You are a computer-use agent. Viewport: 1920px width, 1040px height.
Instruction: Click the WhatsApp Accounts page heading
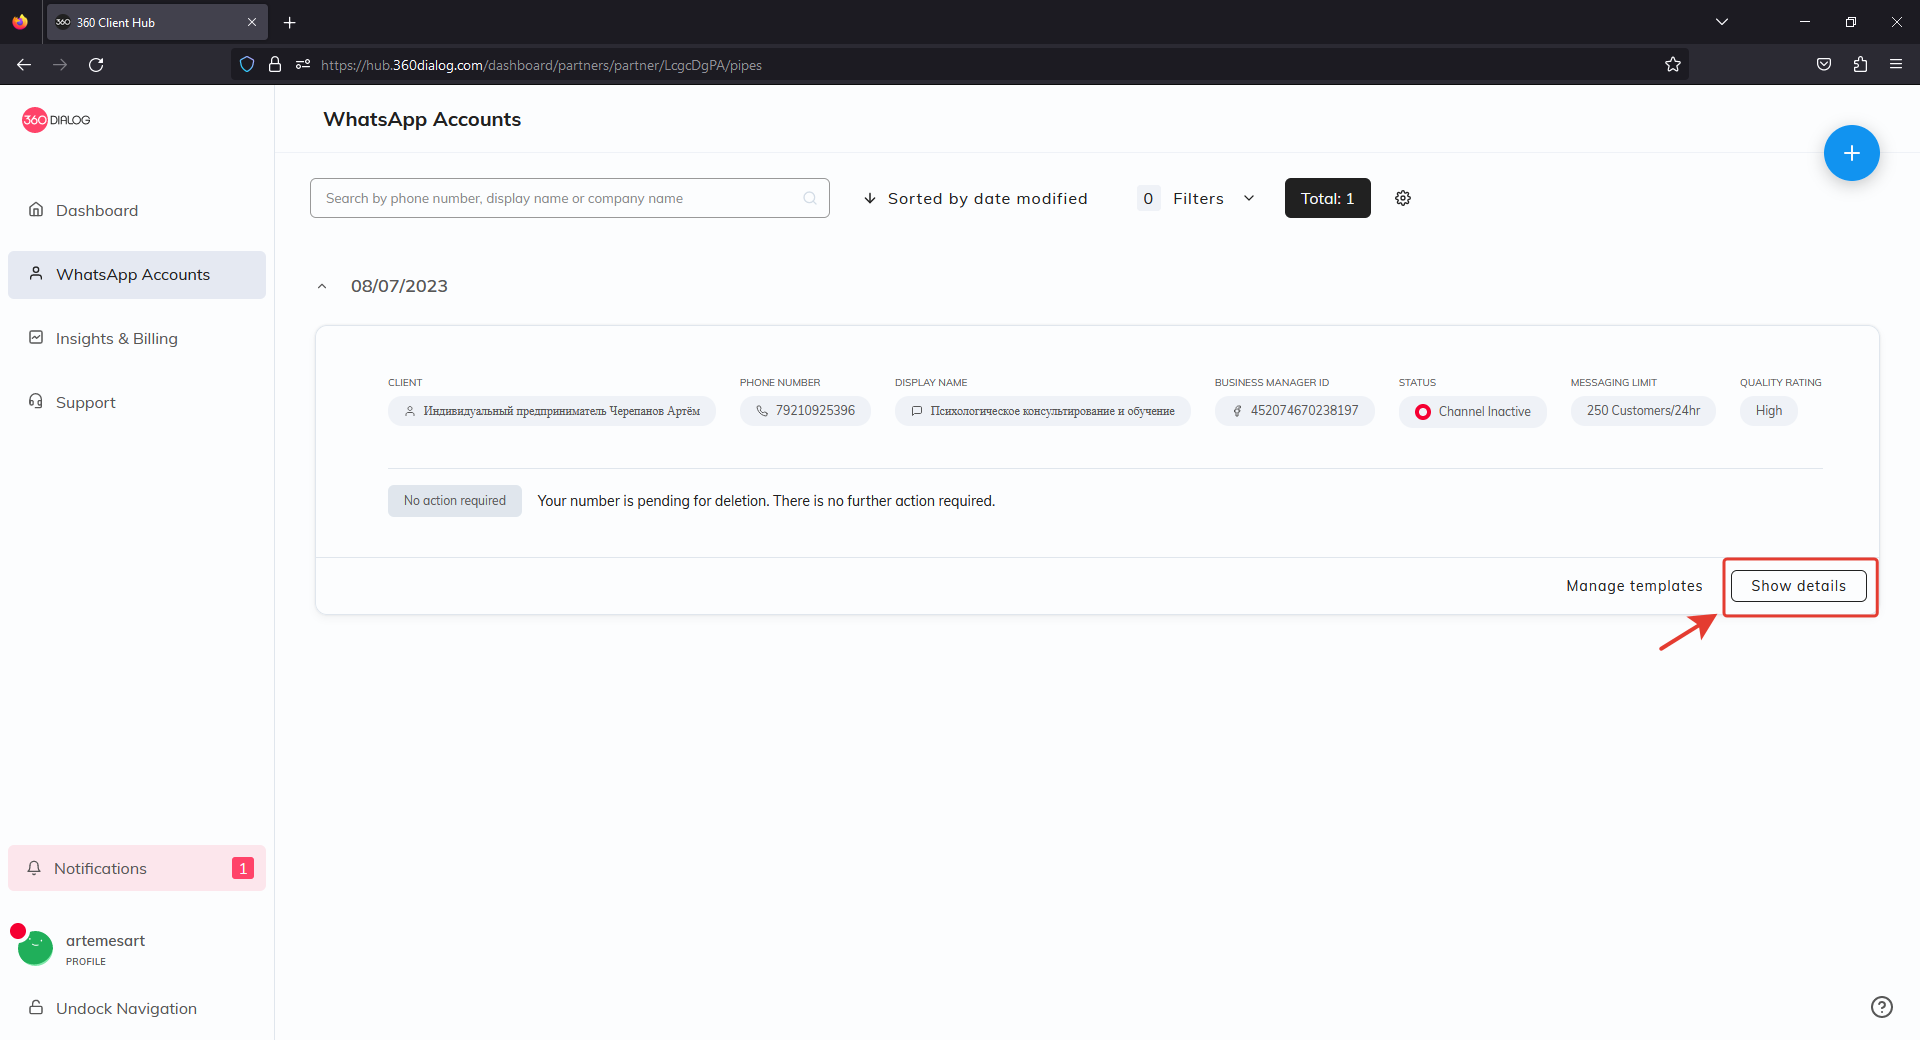pyautogui.click(x=422, y=119)
